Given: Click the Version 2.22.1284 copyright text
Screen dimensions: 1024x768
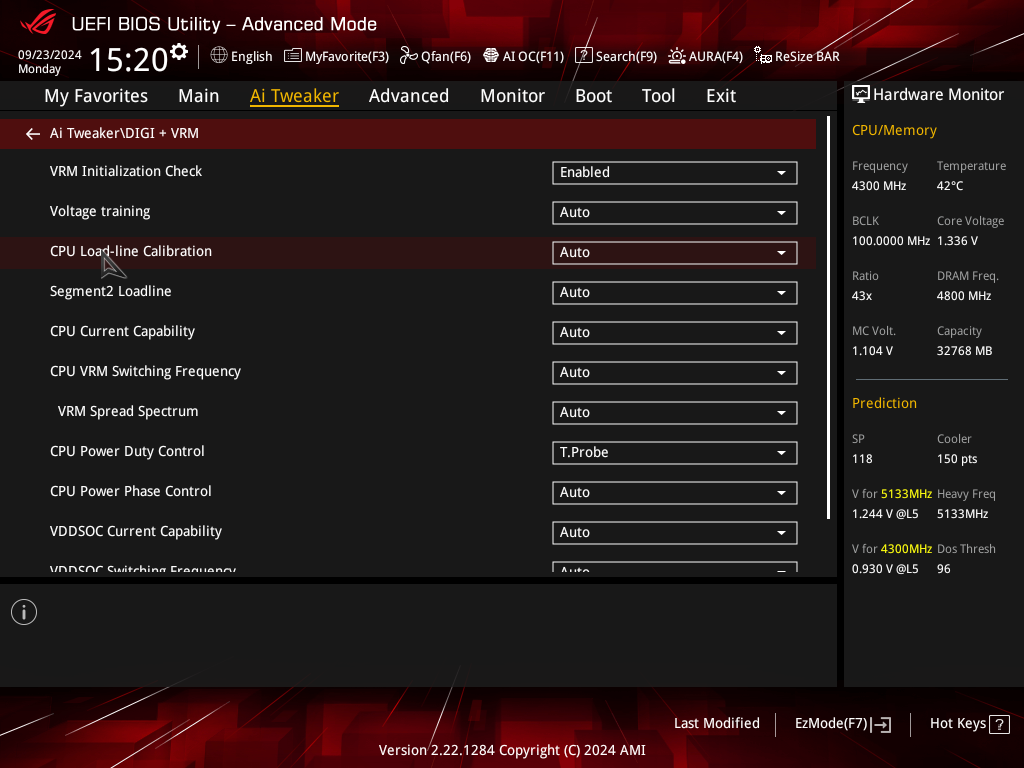Looking at the screenshot, I should (x=512, y=750).
